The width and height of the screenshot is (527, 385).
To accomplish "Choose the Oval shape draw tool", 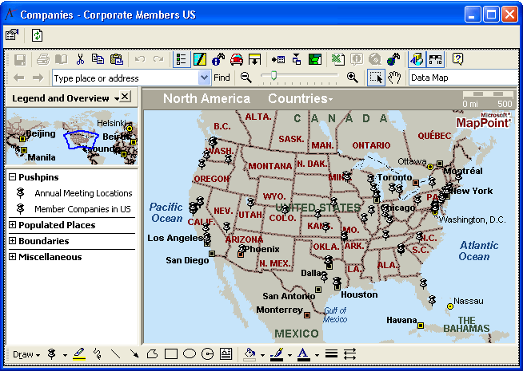I will point(189,354).
